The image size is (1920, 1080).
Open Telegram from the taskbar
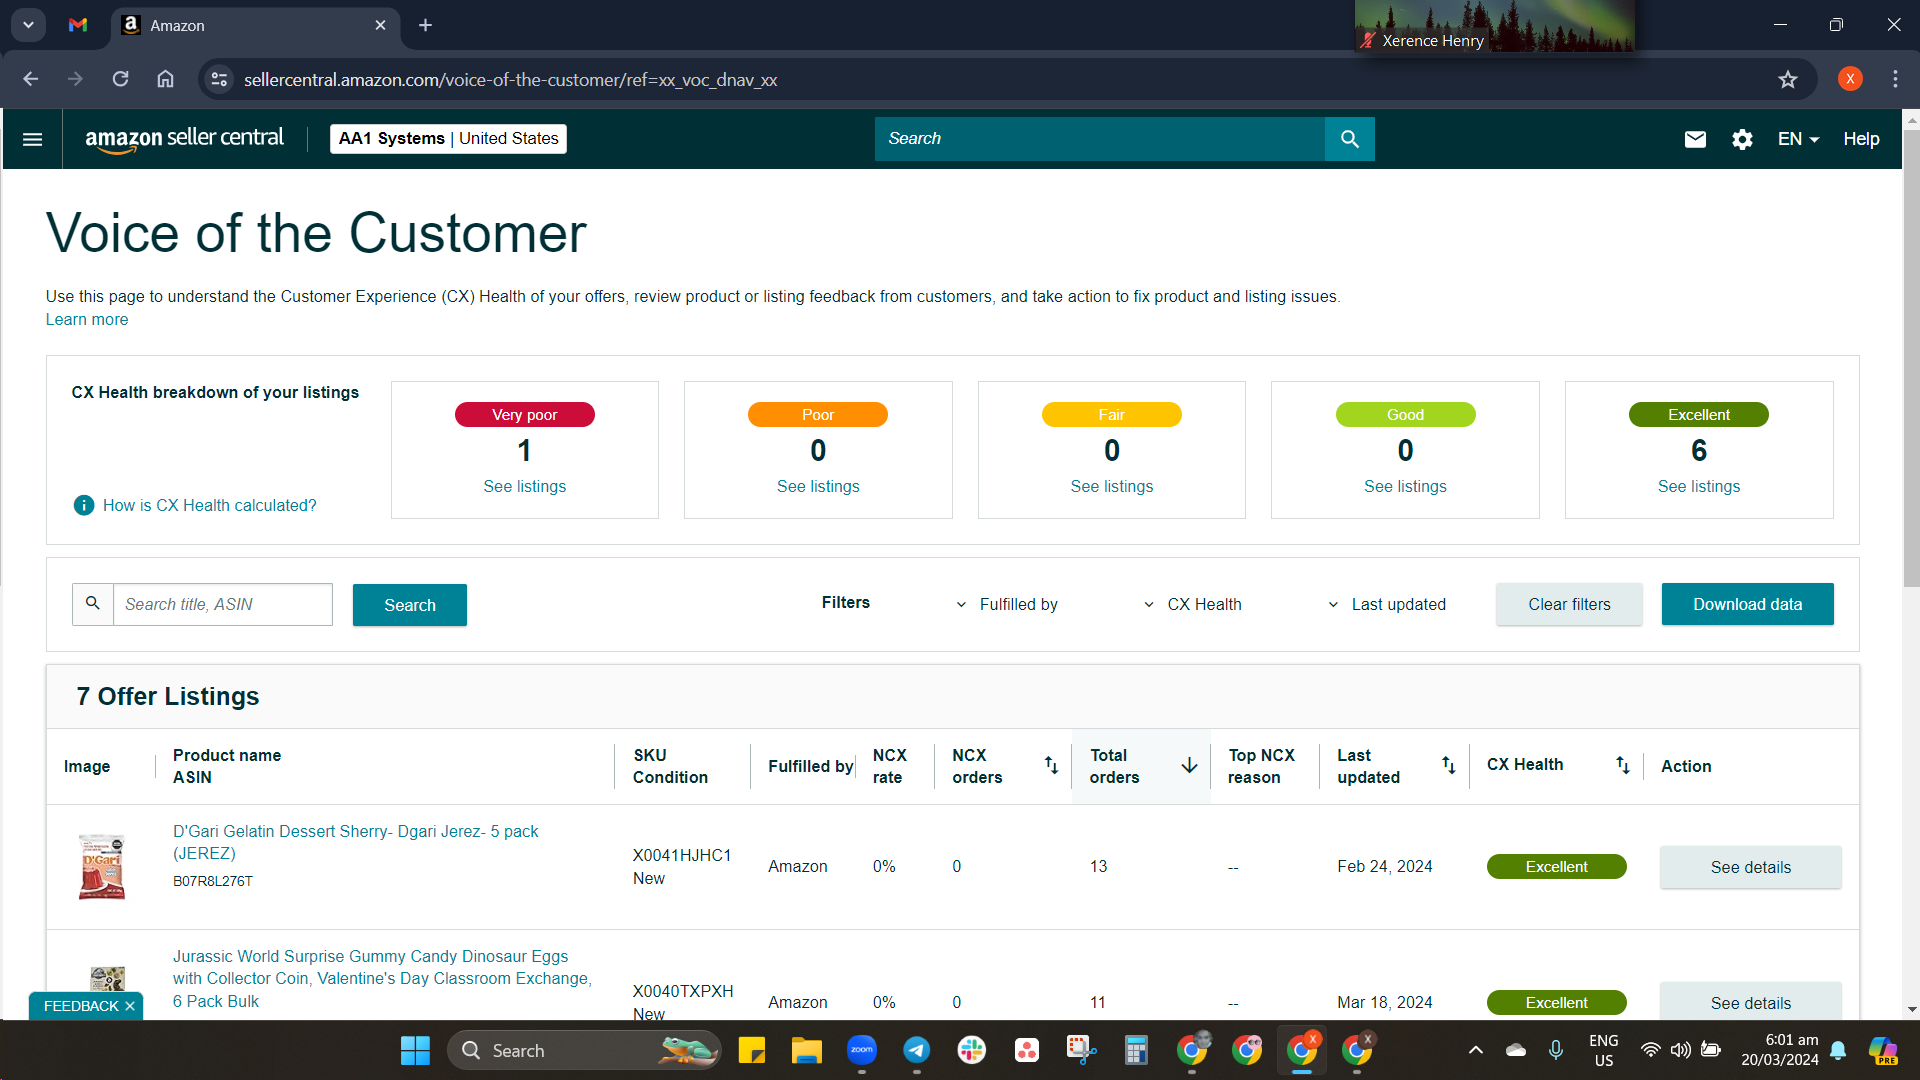click(917, 1050)
